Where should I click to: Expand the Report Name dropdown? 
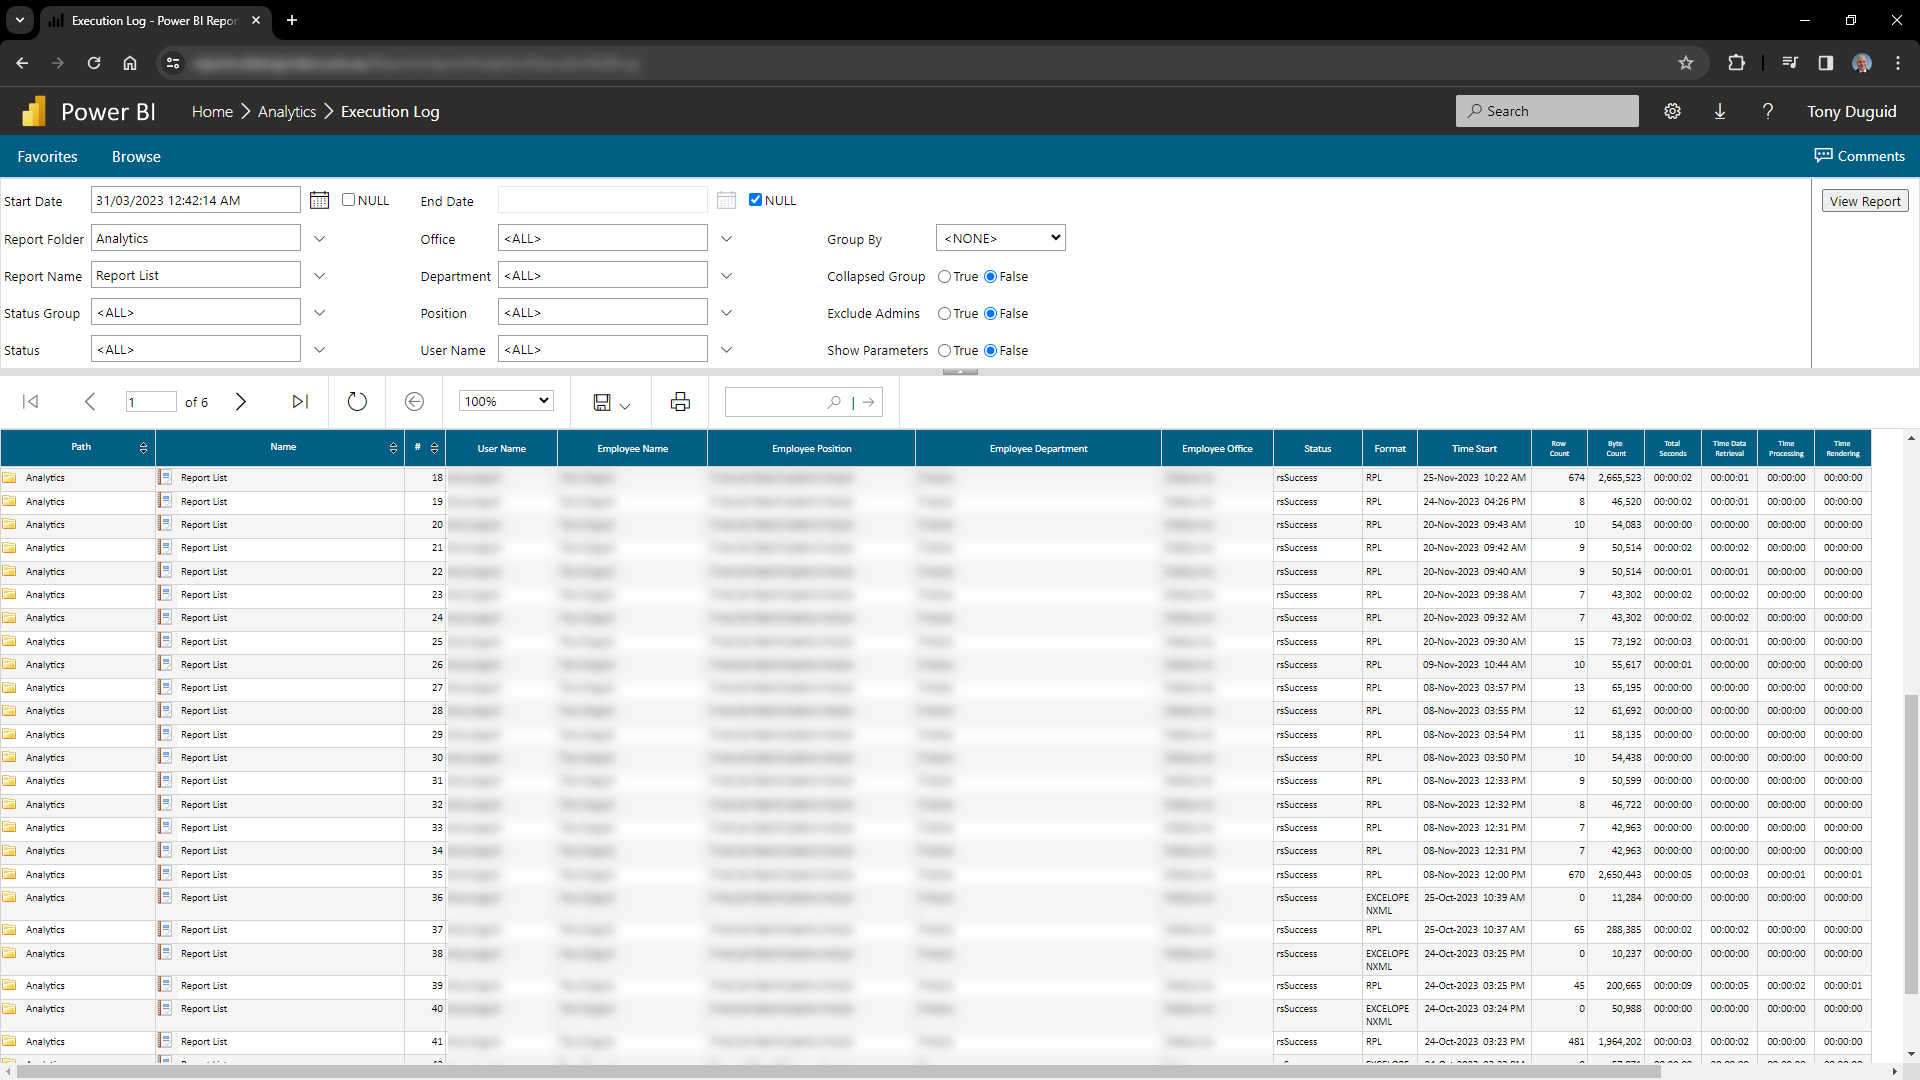coord(320,274)
